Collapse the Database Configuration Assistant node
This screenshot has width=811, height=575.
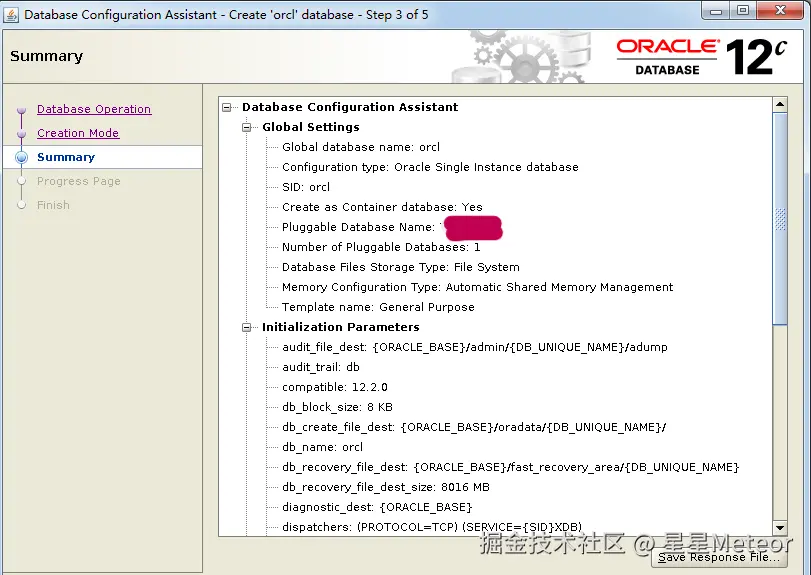click(227, 107)
